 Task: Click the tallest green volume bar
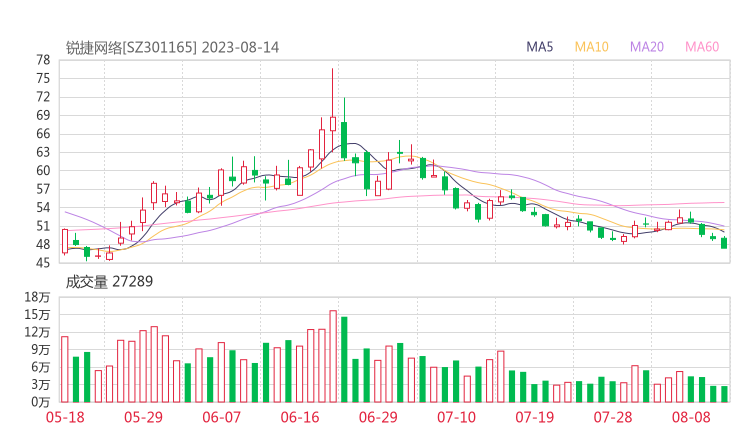point(344,360)
